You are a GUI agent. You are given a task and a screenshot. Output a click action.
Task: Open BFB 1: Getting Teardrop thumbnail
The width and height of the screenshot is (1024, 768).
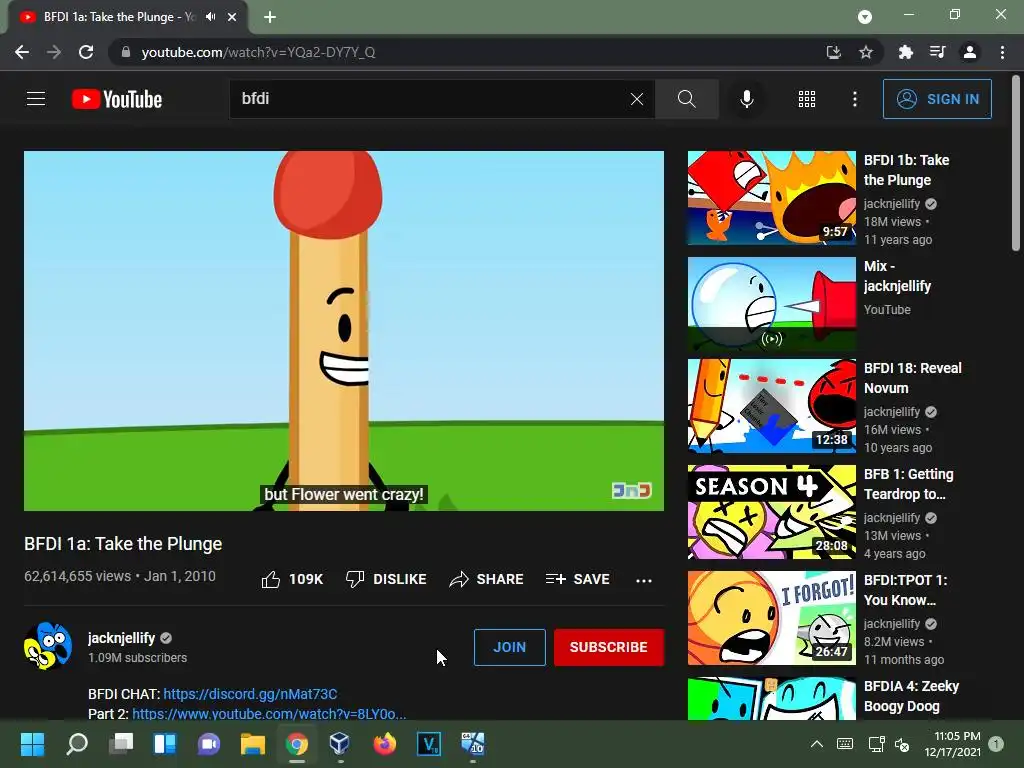pos(771,512)
